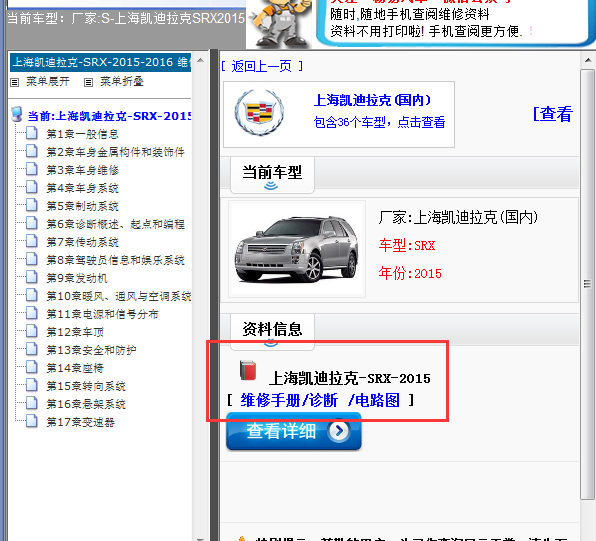Open chapter 第3章车身维修
The image size is (596, 541).
(x=82, y=170)
